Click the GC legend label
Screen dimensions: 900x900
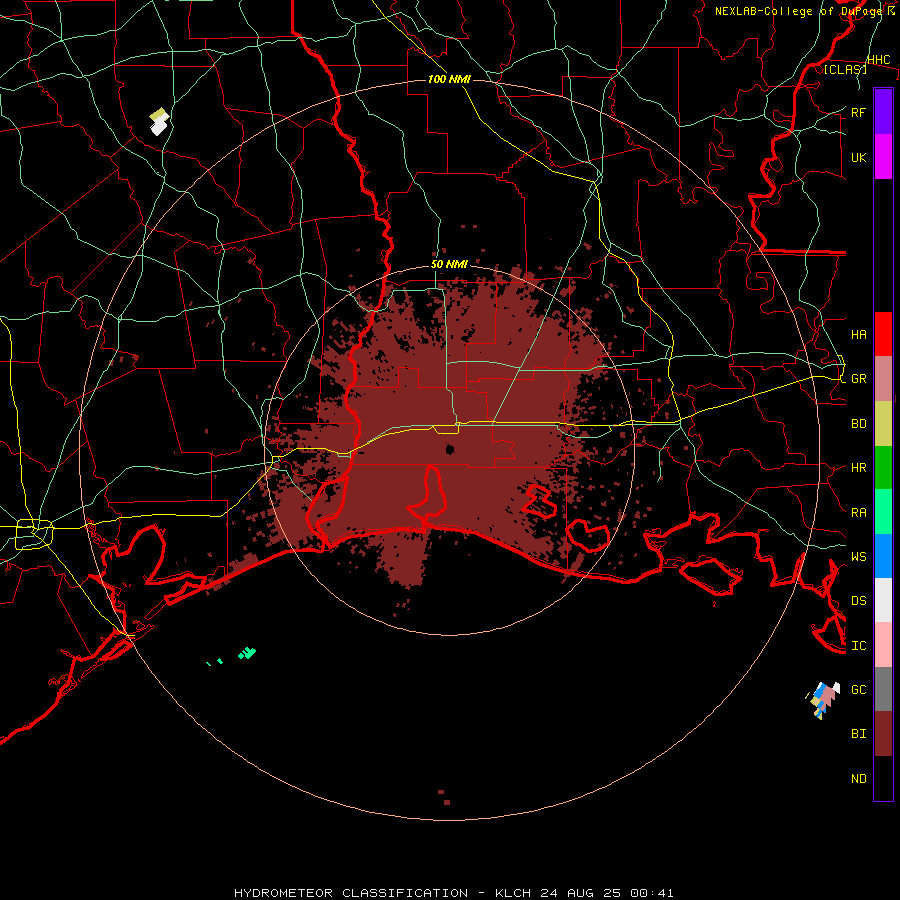tap(858, 690)
